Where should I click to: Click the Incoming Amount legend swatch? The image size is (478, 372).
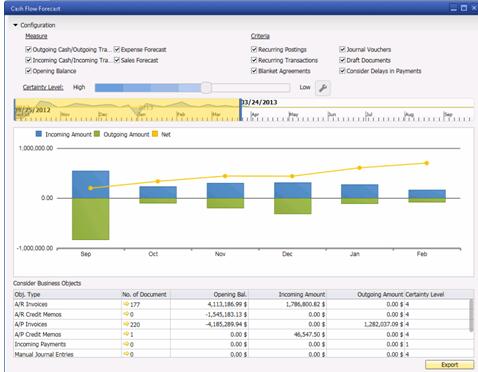pyautogui.click(x=39, y=134)
